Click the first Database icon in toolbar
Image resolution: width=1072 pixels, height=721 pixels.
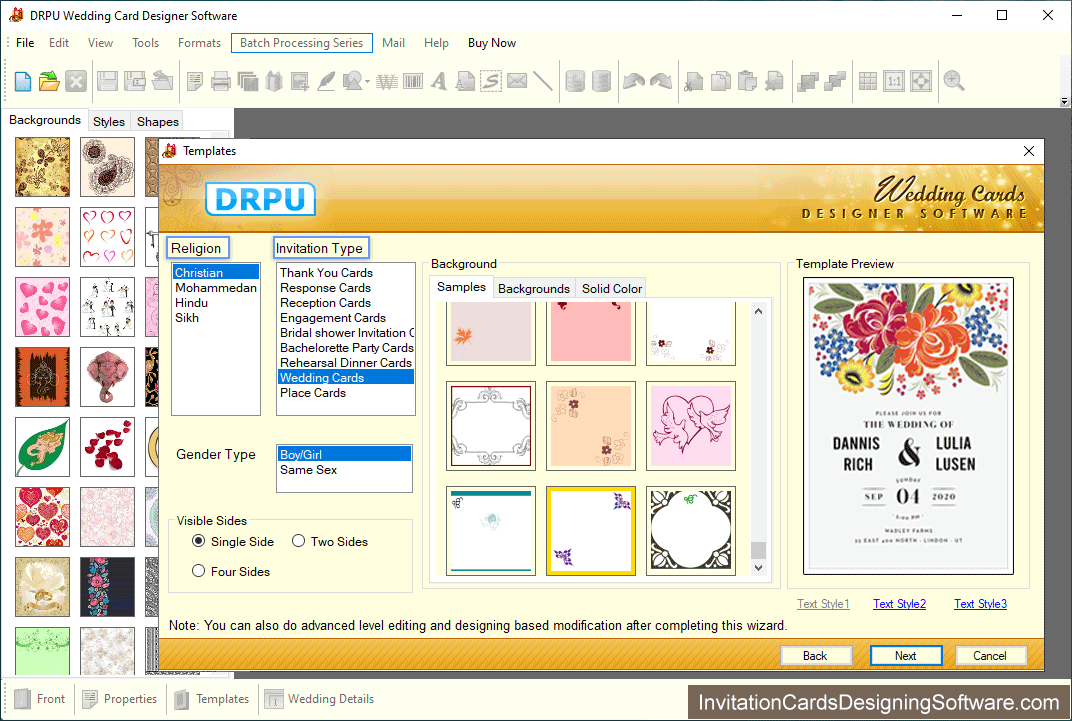pos(575,81)
